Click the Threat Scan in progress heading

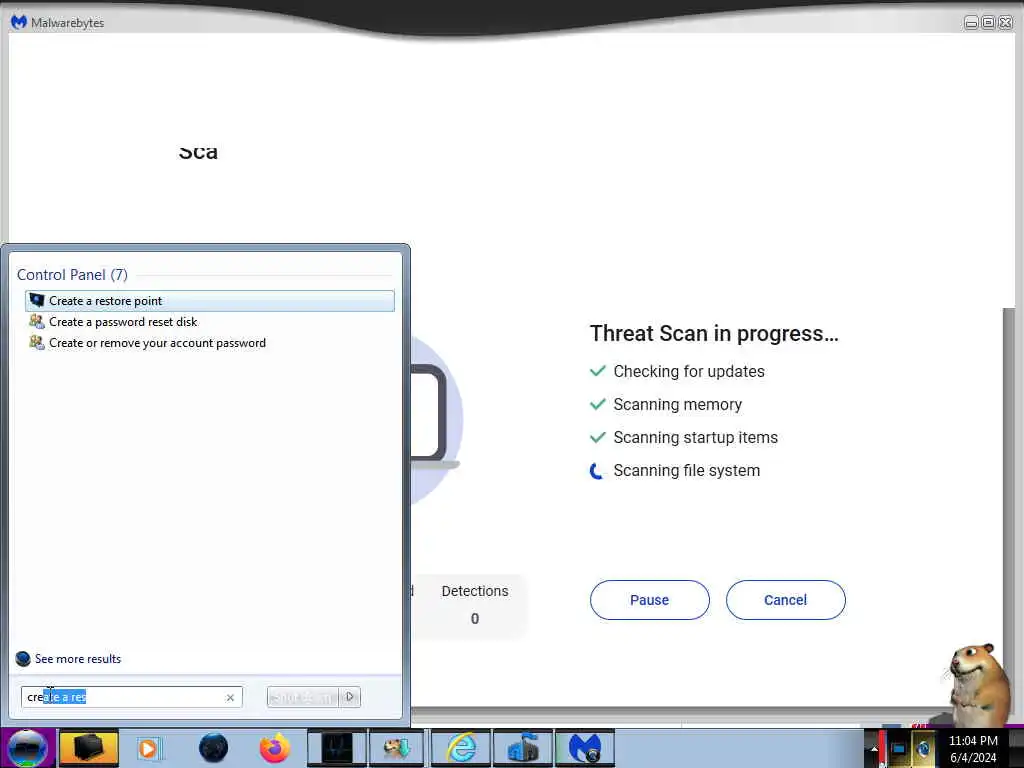[714, 334]
